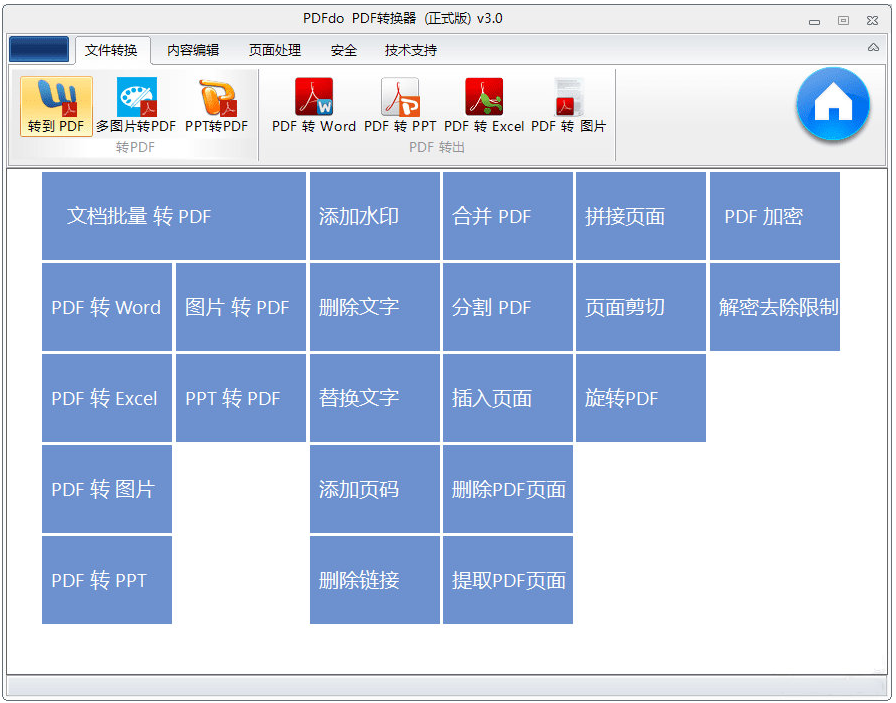Open the 页面处理 tab
The height and width of the screenshot is (703, 896).
pos(274,49)
